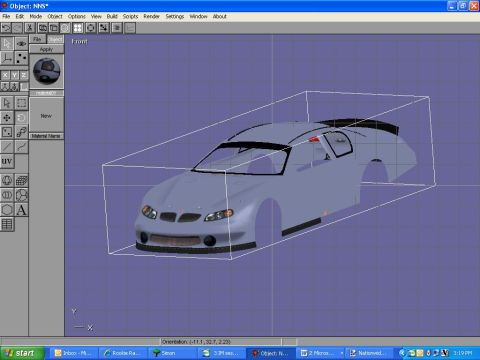Click the table-grid Modifiers icon
The image size is (480, 360).
point(7,224)
